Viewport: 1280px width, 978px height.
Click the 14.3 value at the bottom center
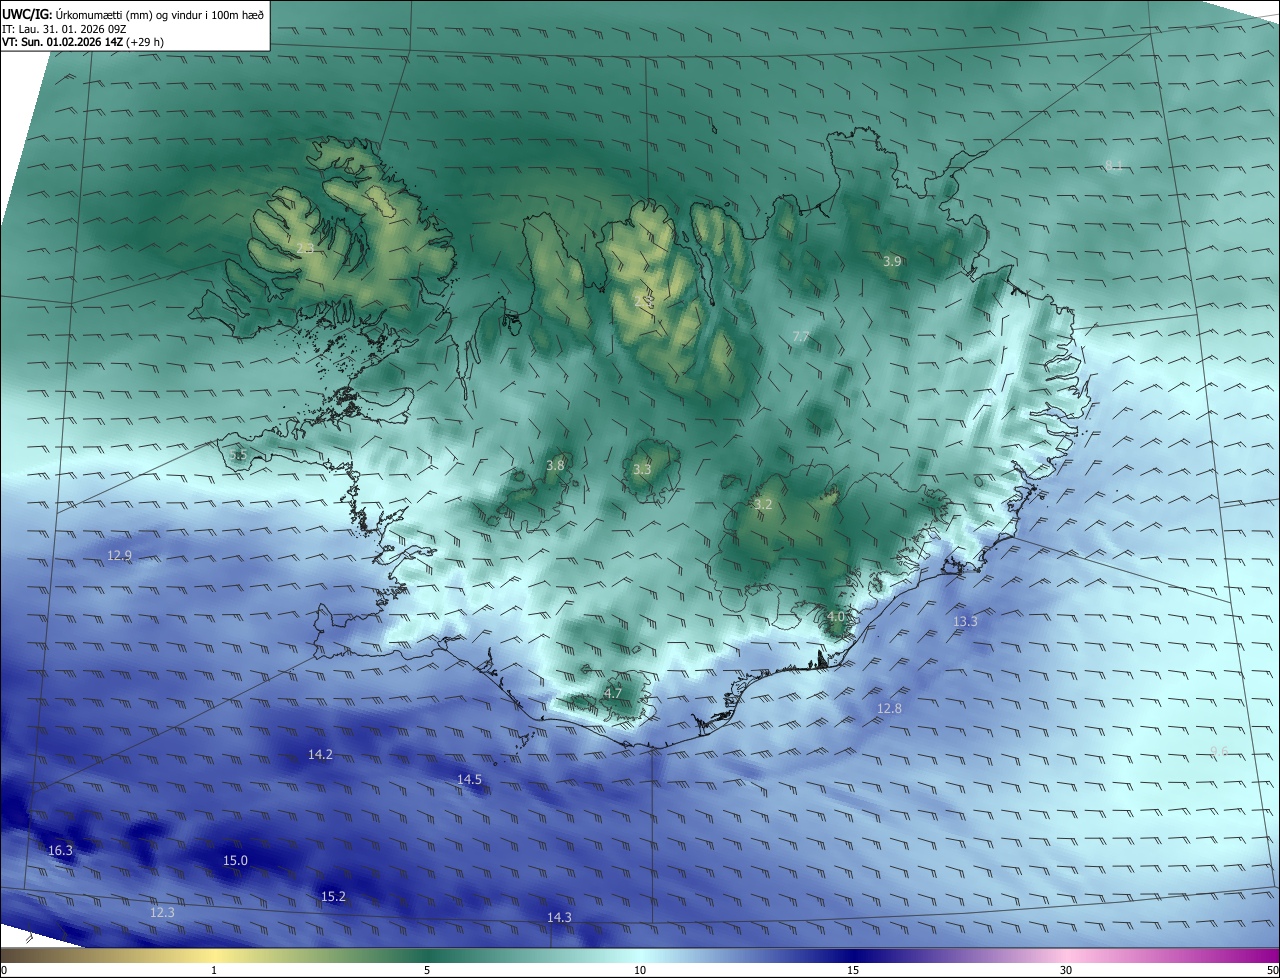point(559,917)
